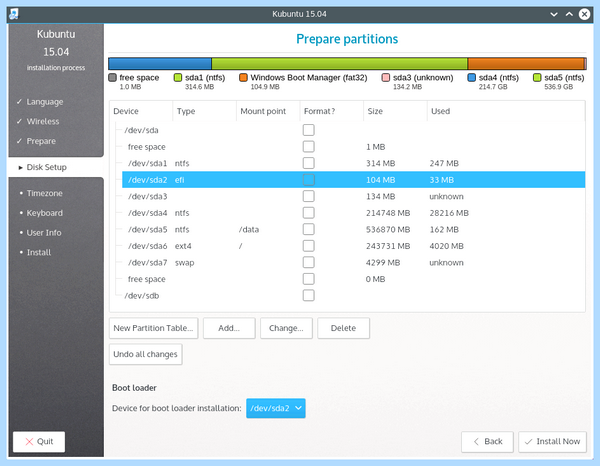The image size is (600, 466).
Task: Click the Timezone step in sidebar
Action: click(x=44, y=193)
